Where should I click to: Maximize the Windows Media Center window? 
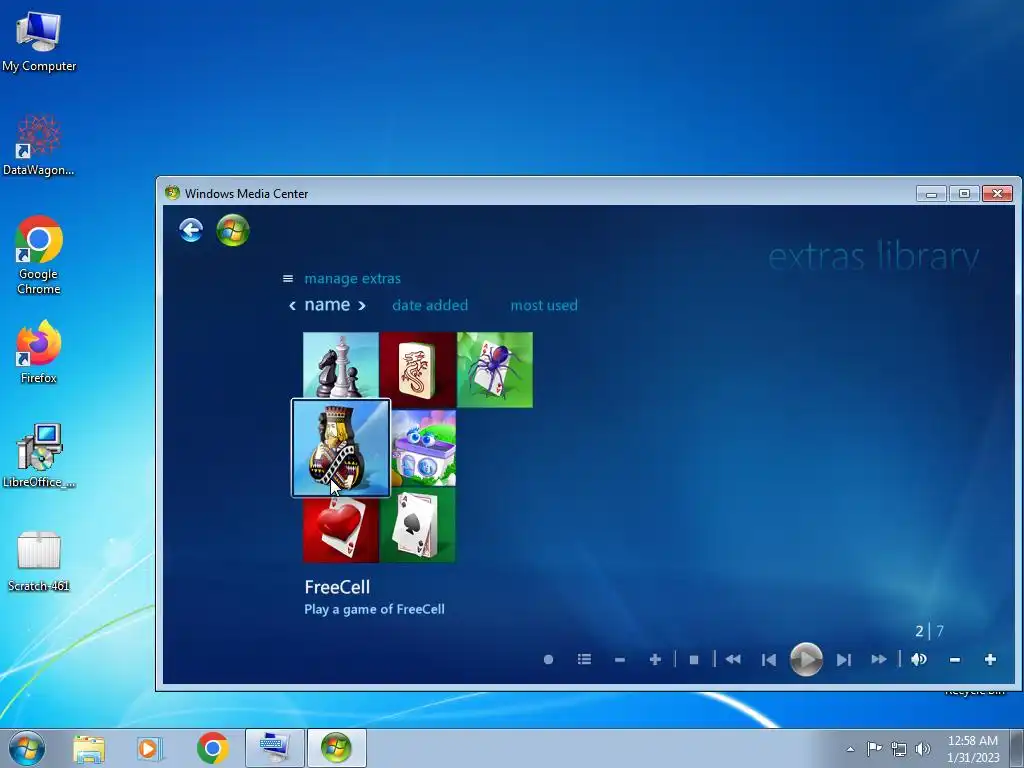pos(964,193)
